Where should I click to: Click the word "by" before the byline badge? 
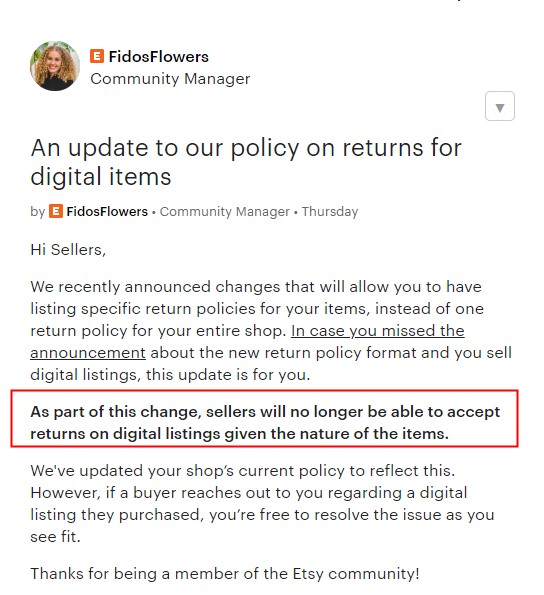[38, 212]
